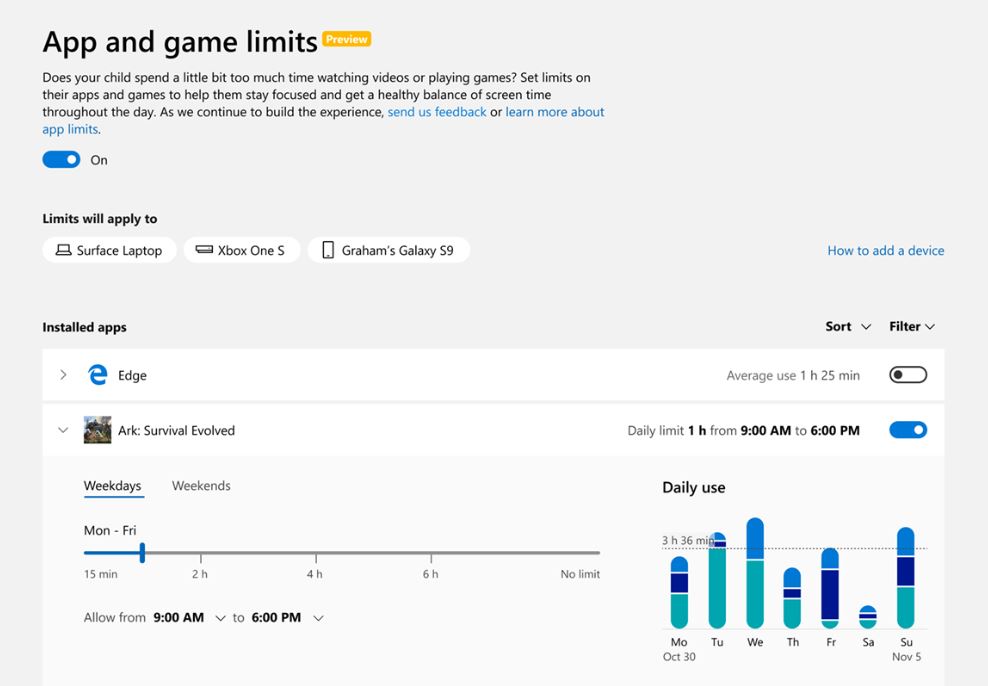This screenshot has height=686, width=988.
Task: Open the 9:00 AM start time dropdown
Action: click(x=220, y=618)
